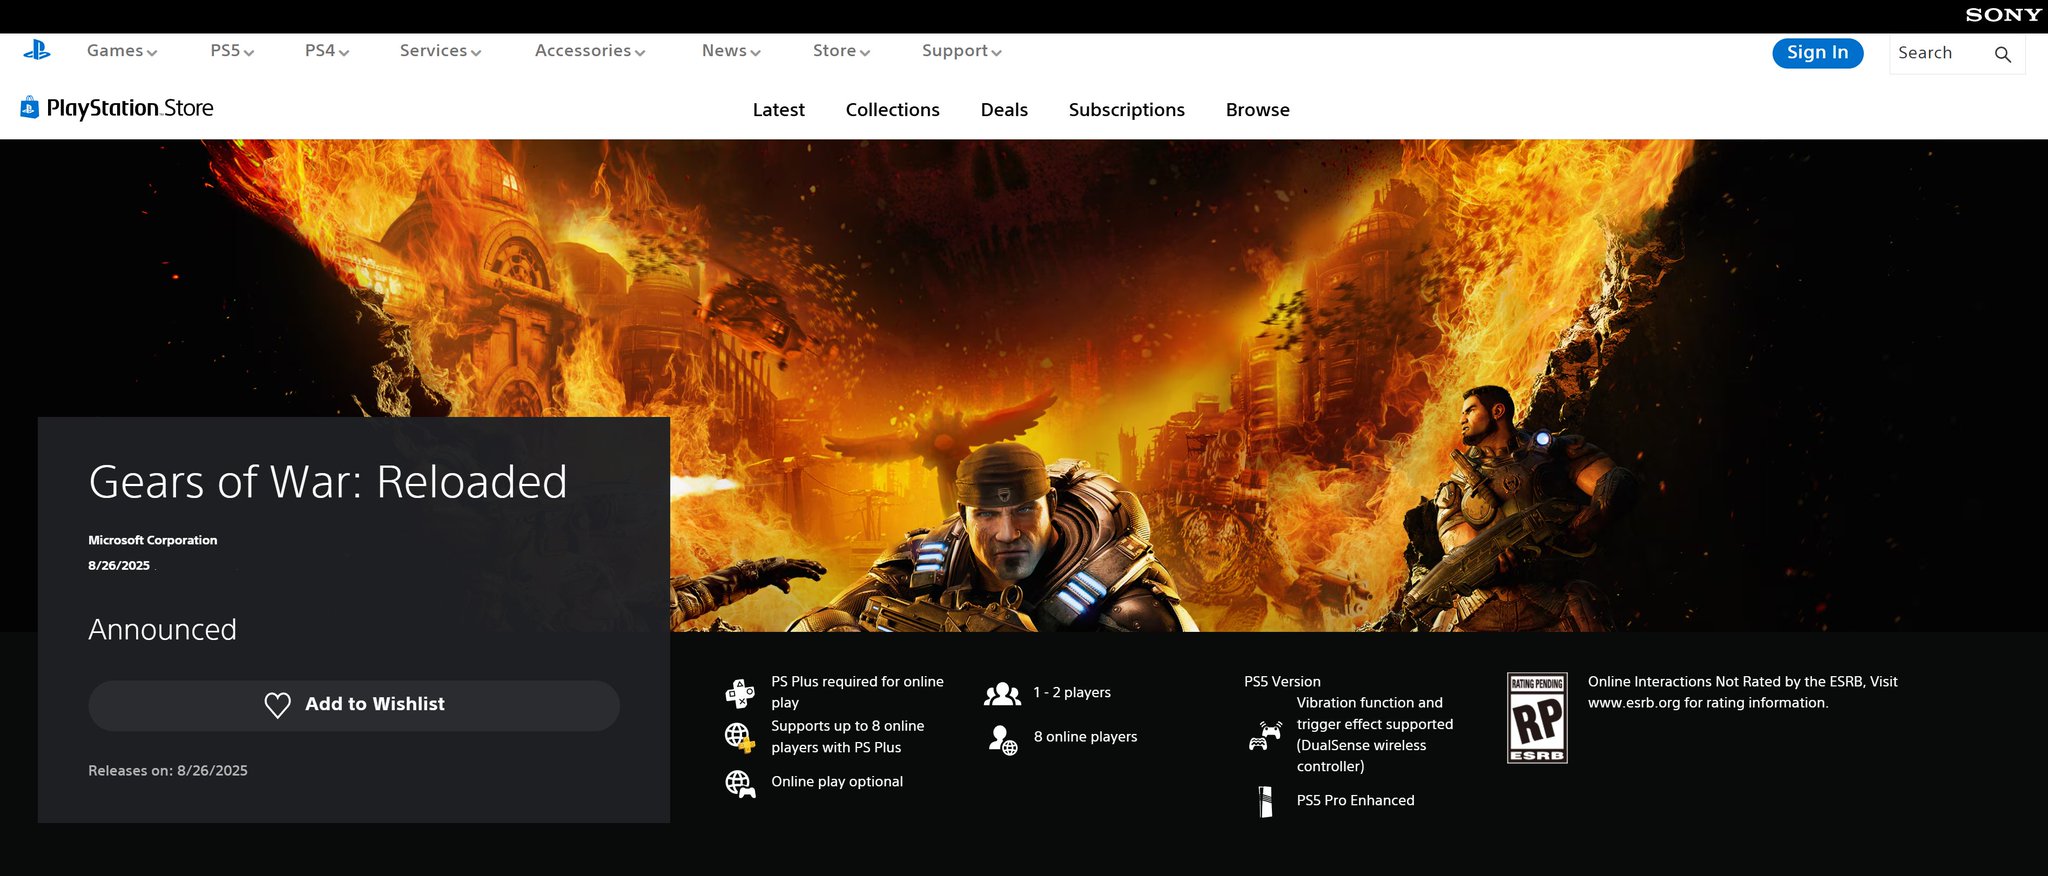Viewport: 2048px width, 876px height.
Task: Click the 1 - 2 players group icon
Action: click(1002, 693)
